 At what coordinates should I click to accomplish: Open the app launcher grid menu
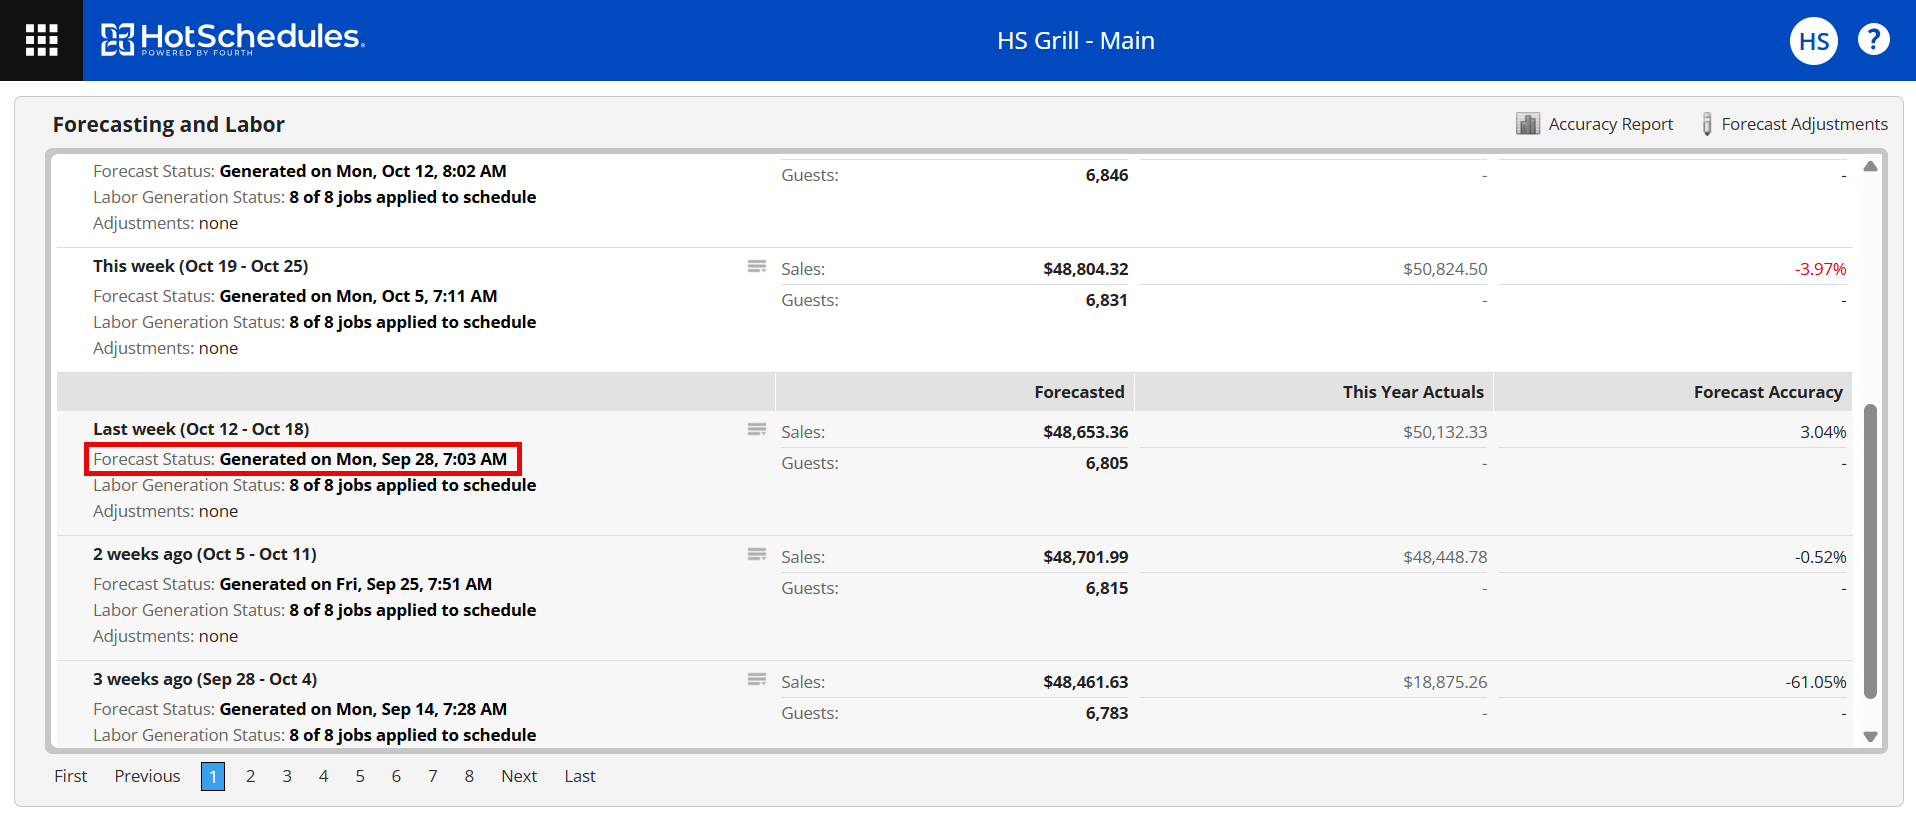(x=41, y=40)
